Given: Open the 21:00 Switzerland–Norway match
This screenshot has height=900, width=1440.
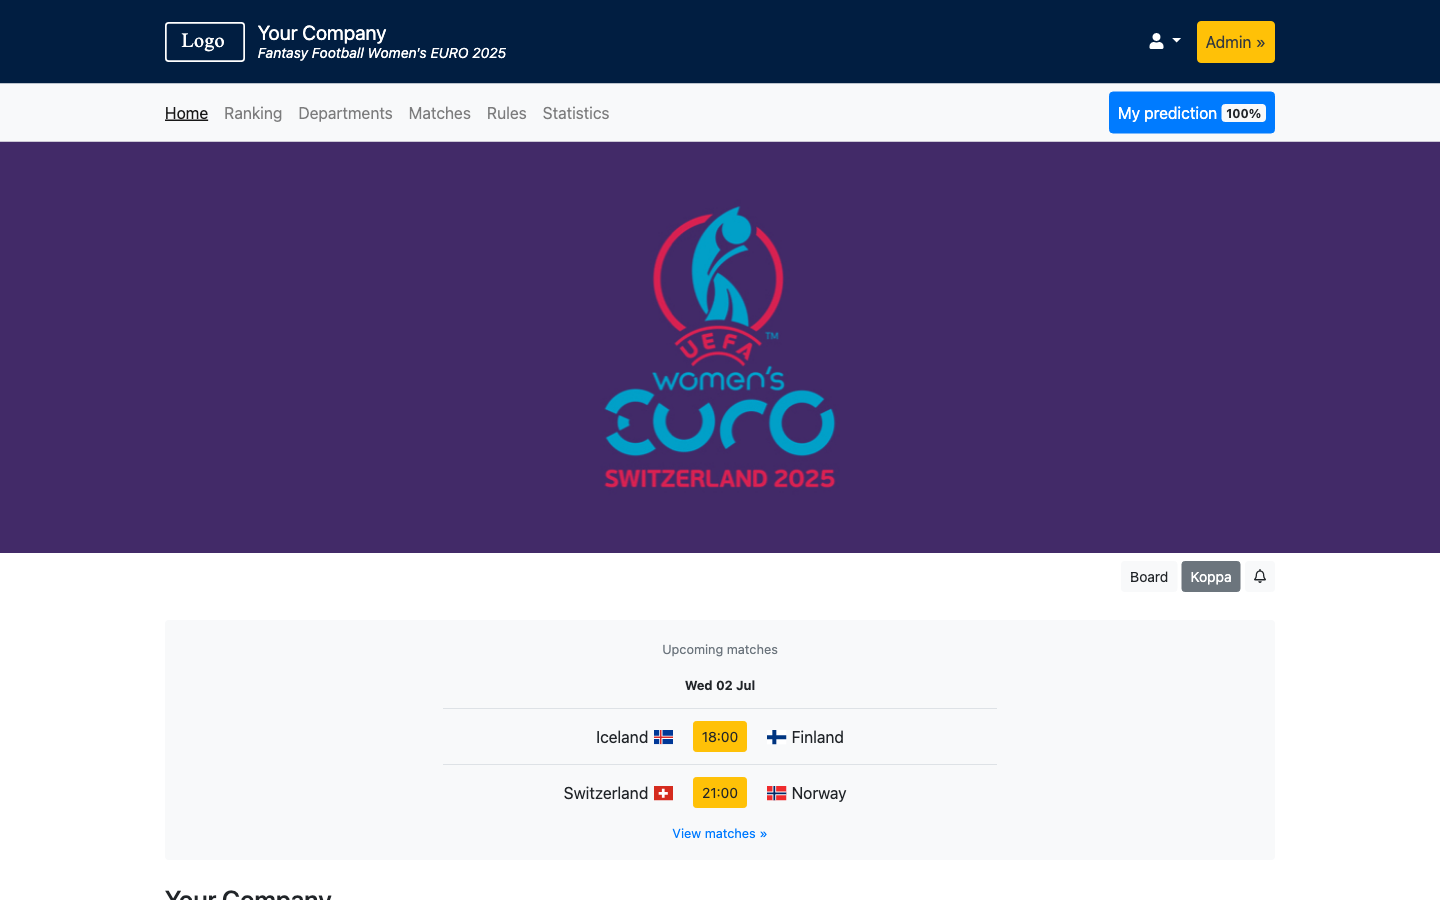Looking at the screenshot, I should tap(720, 793).
